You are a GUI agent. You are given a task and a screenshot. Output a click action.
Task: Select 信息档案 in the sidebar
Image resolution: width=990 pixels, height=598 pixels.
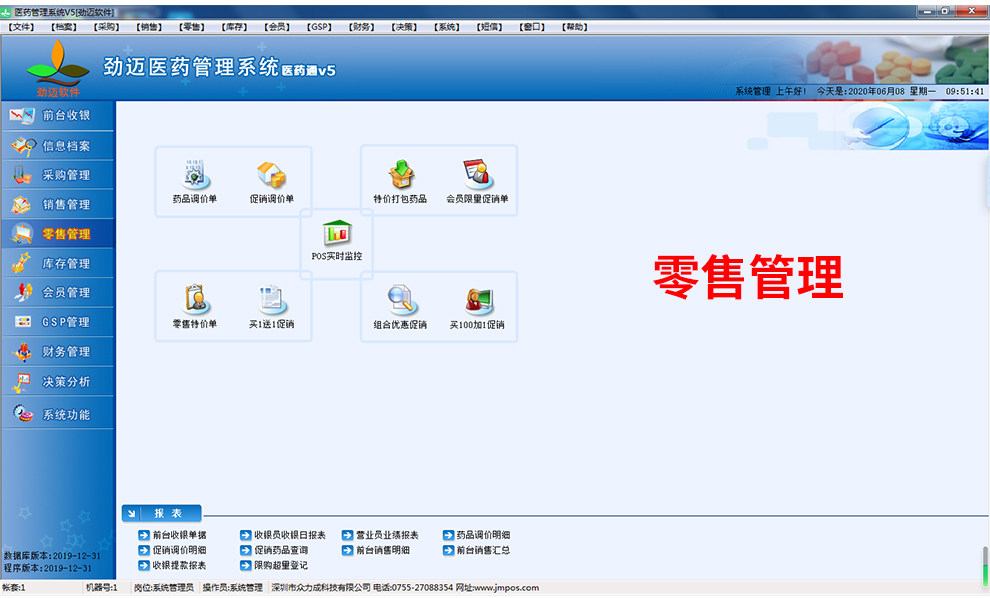[x=58, y=146]
